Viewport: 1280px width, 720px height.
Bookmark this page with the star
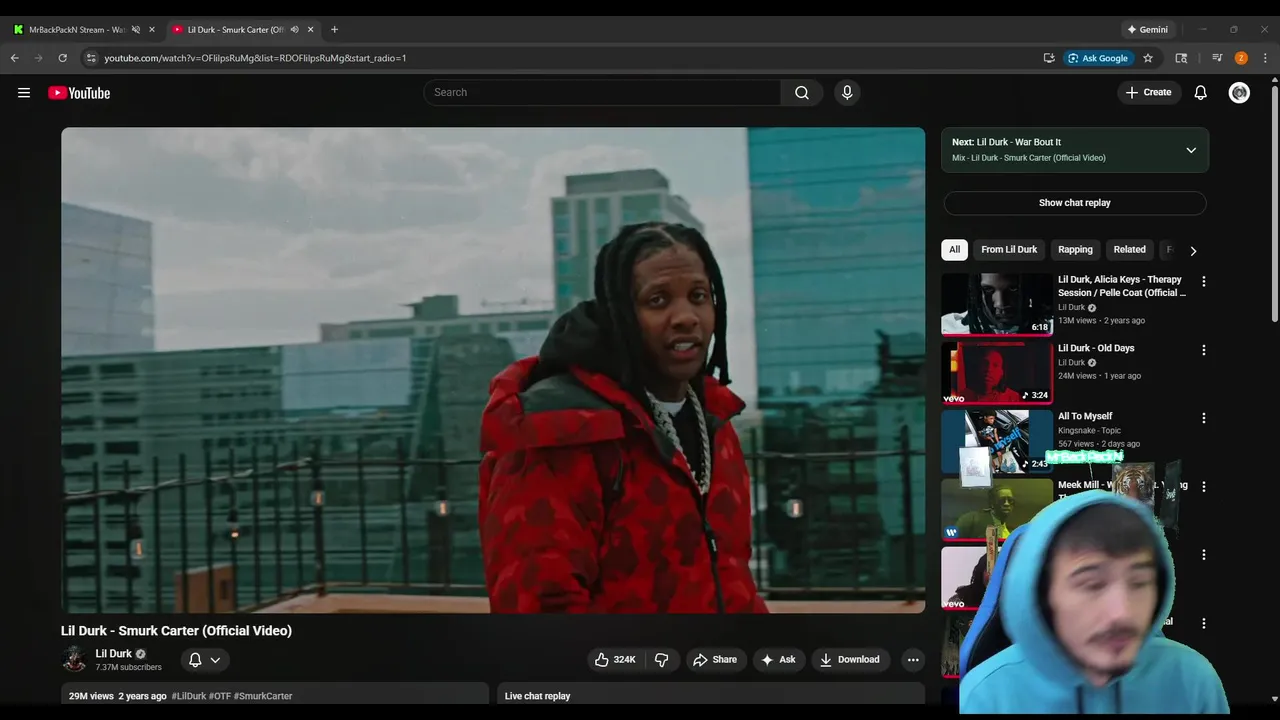click(1148, 58)
